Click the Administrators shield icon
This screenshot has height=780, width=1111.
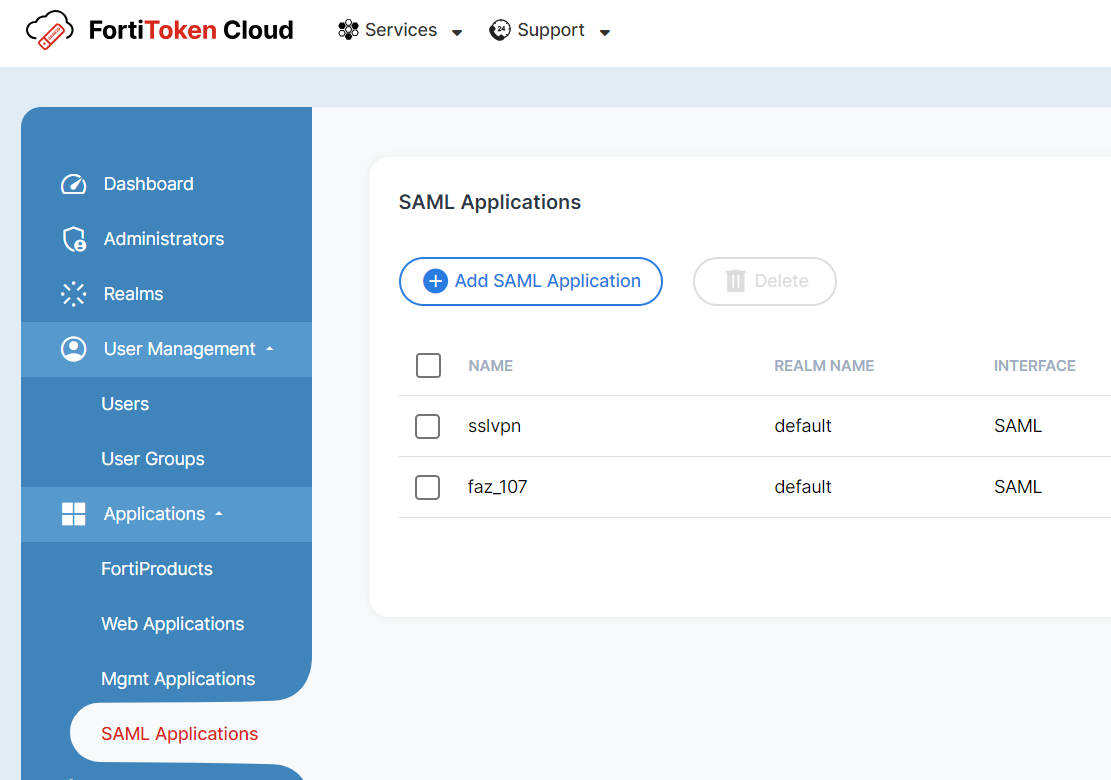(73, 238)
